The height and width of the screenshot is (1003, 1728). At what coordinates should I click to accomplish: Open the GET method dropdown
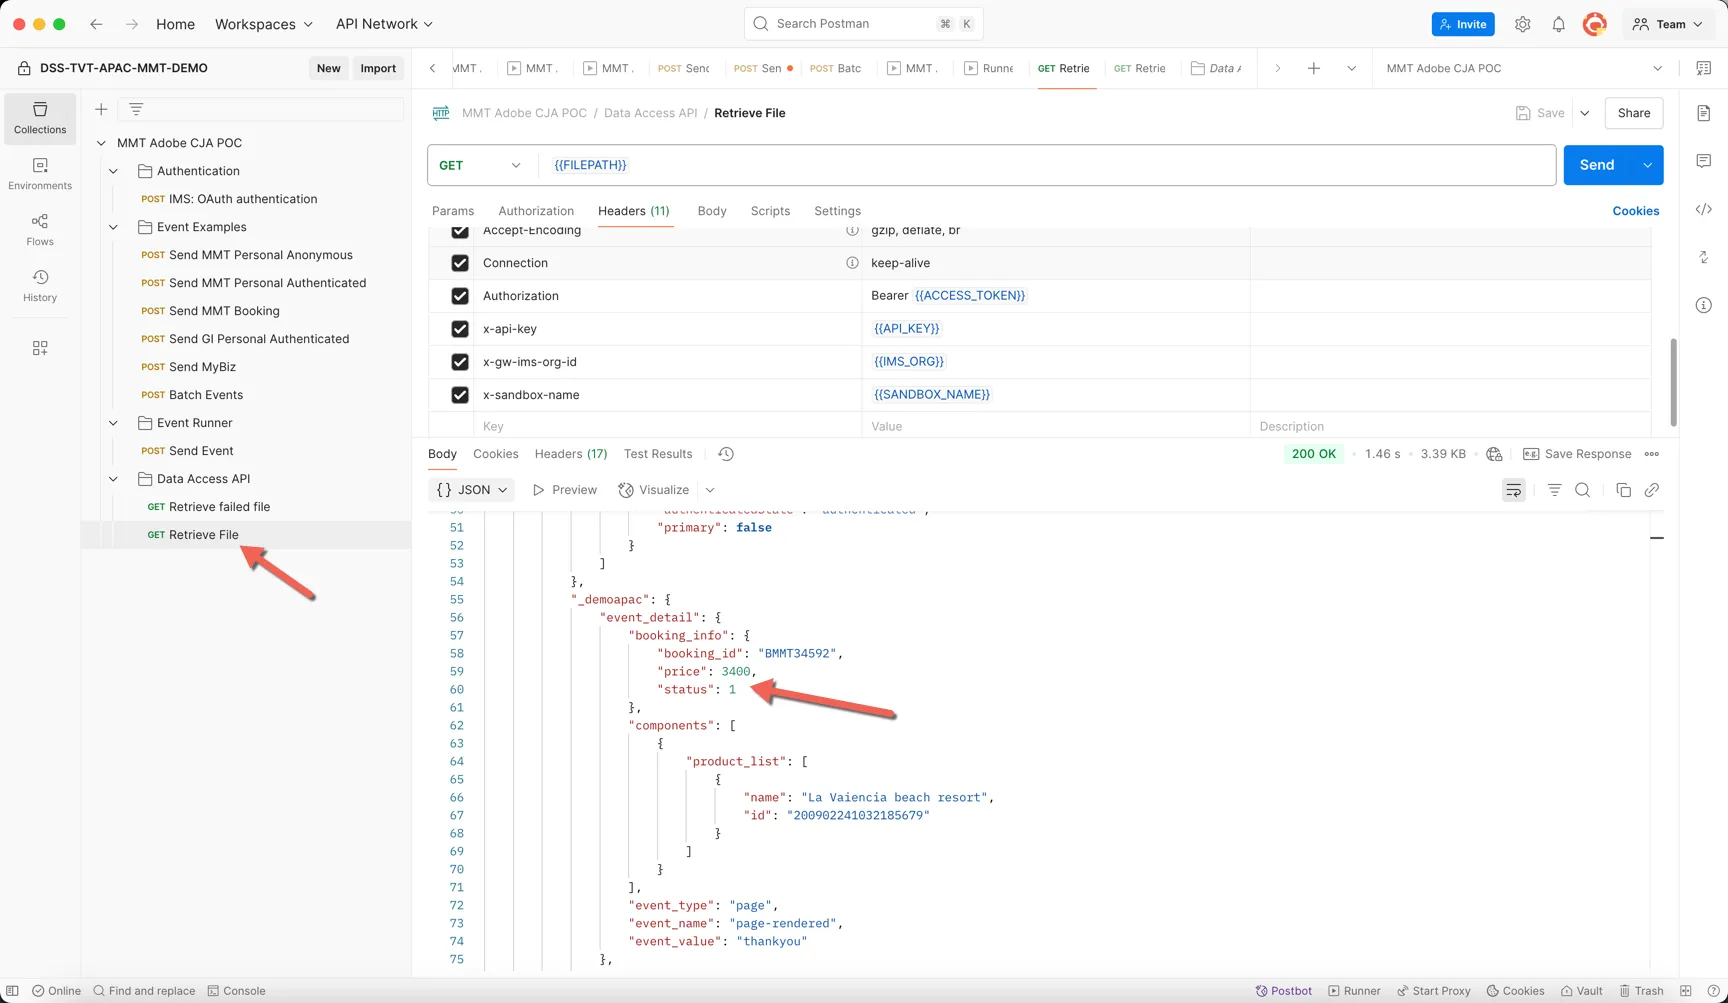point(480,165)
